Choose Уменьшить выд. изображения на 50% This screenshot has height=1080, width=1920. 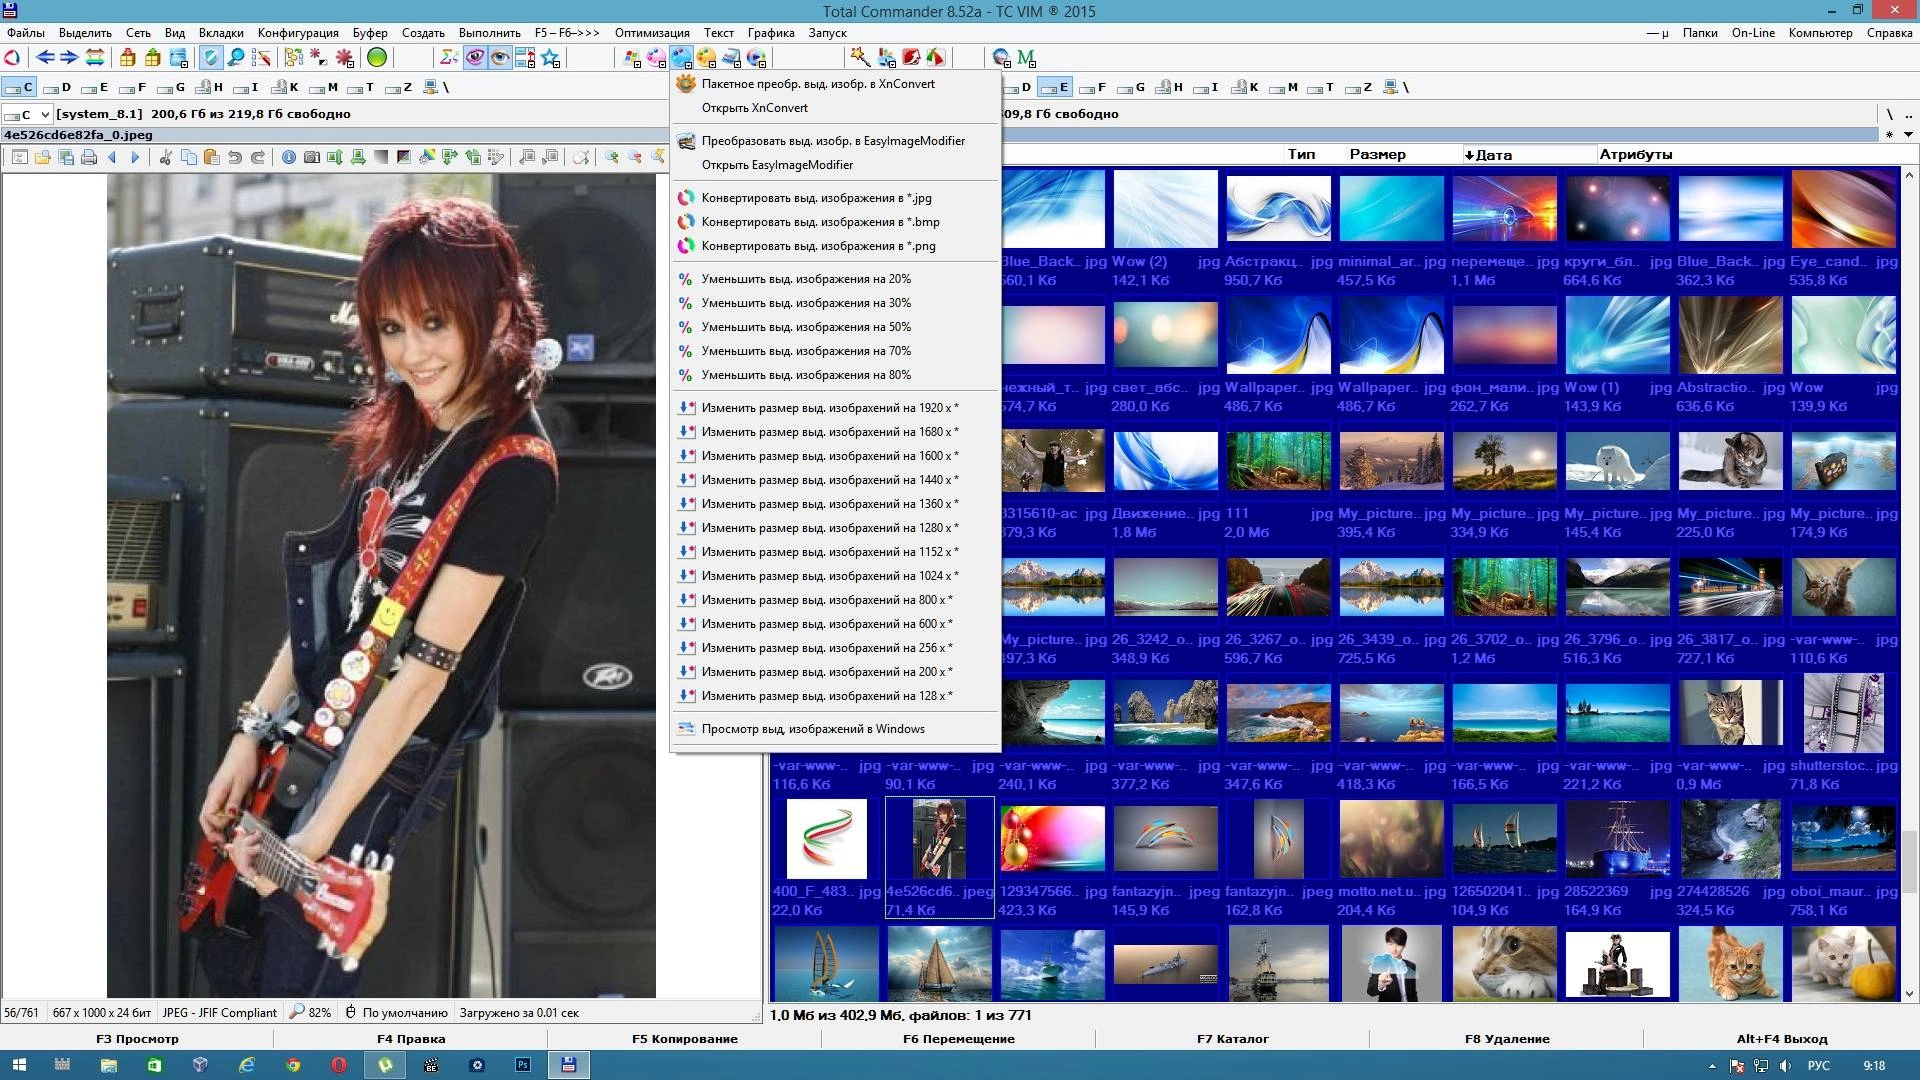pyautogui.click(x=836, y=327)
